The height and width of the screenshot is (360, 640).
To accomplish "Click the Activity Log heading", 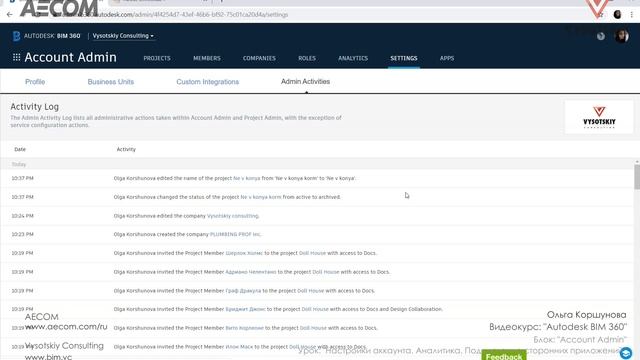I will click(x=35, y=107).
